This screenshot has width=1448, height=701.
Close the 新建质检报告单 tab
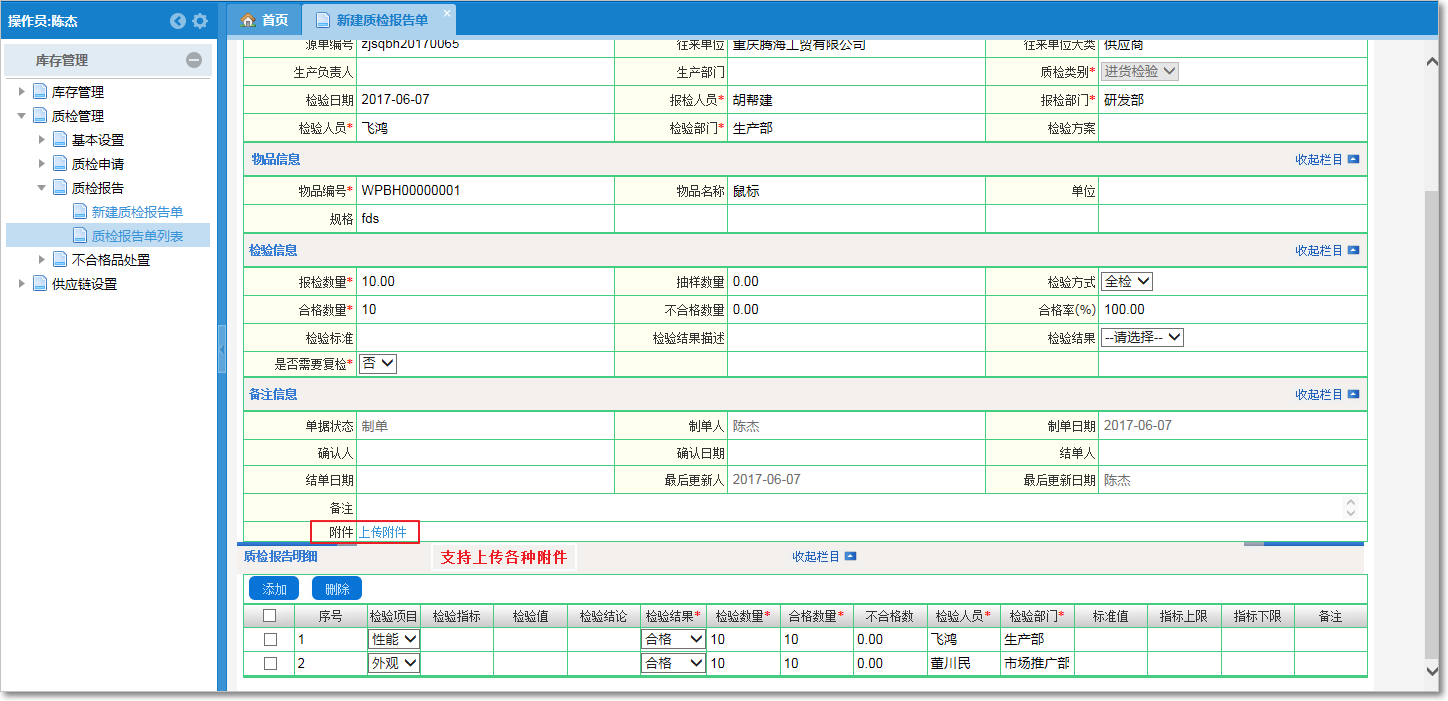tap(446, 12)
